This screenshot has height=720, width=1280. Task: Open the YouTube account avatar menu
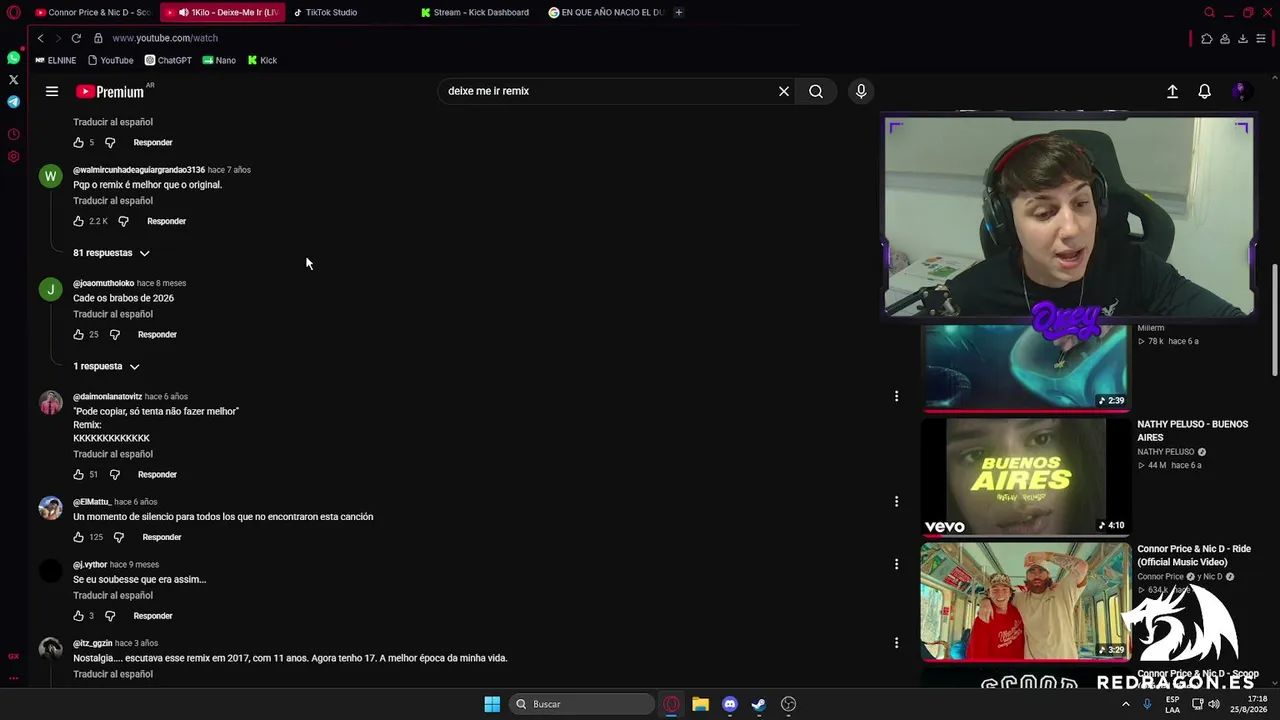[1240, 91]
